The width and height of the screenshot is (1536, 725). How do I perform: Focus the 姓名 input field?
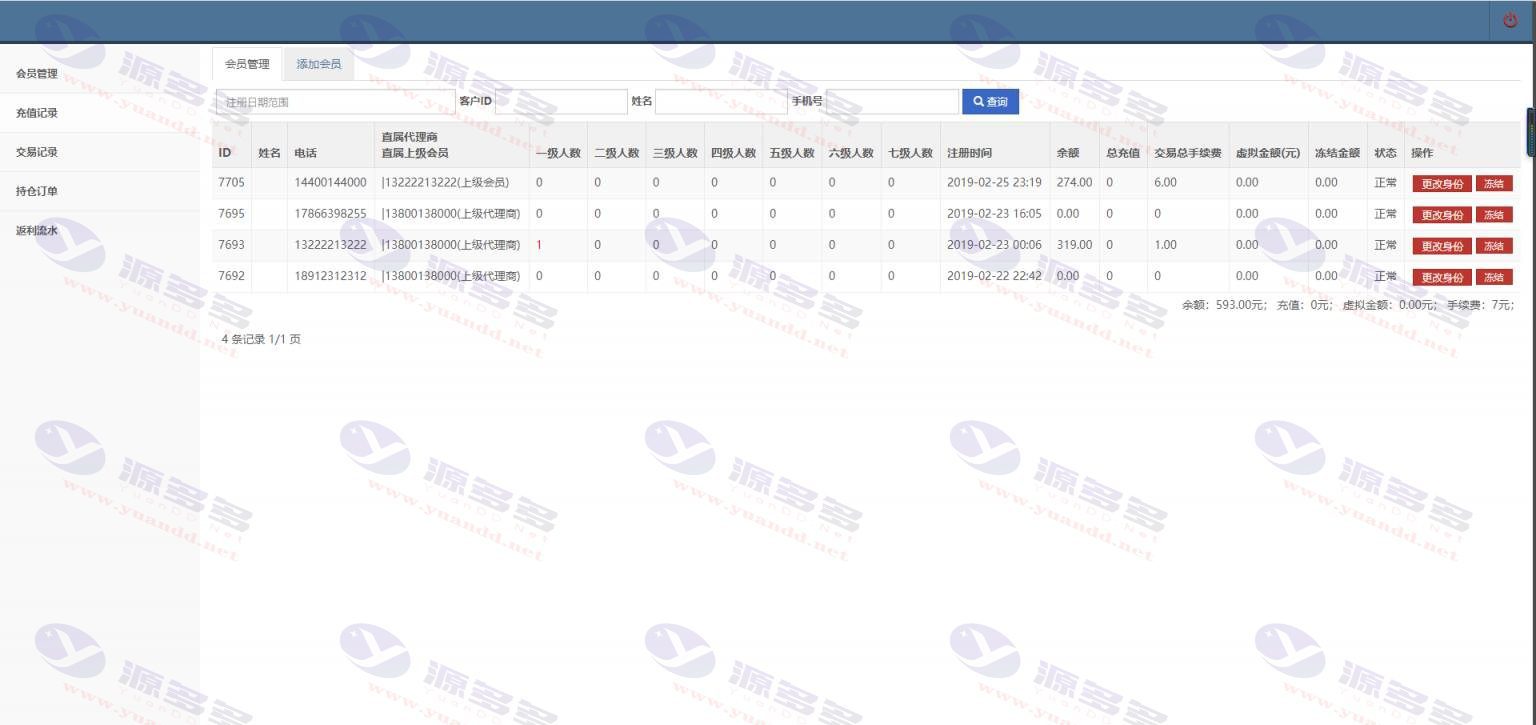point(721,102)
